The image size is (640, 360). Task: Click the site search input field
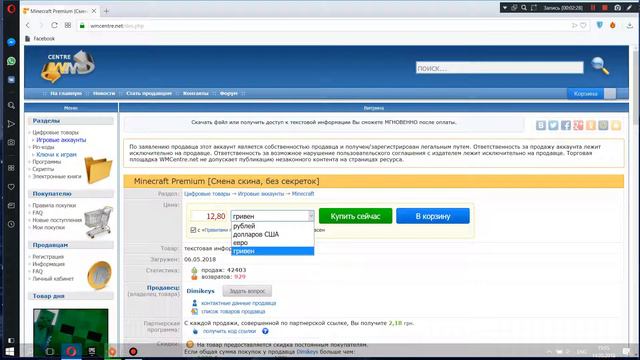[x=500, y=68]
